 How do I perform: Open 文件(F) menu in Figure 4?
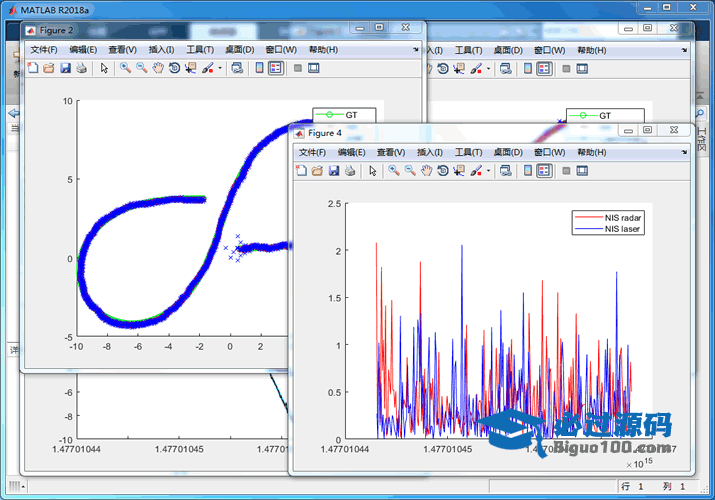[x=312, y=152]
